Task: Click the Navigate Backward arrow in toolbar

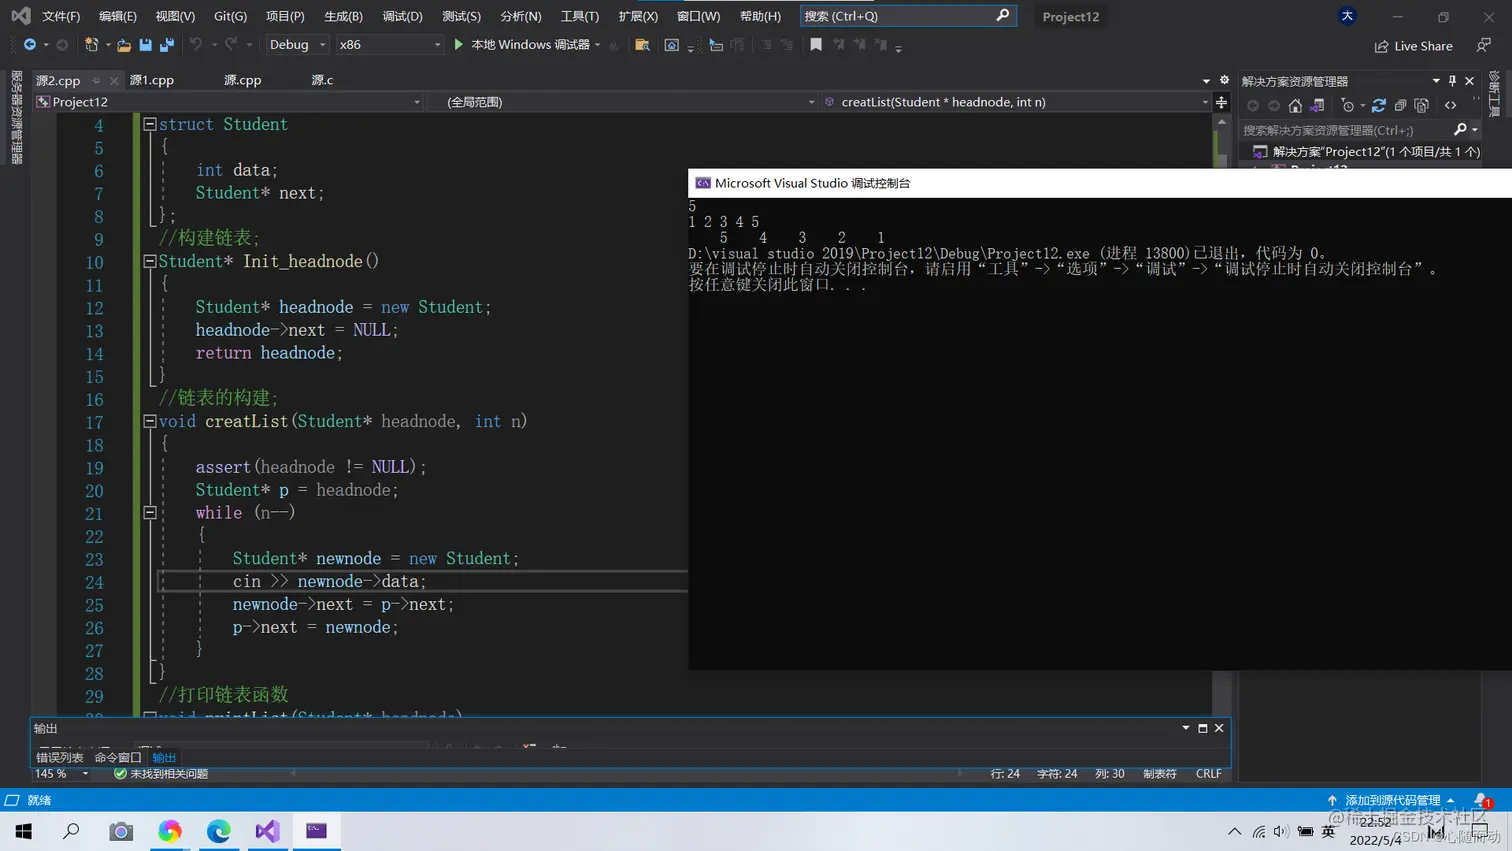Action: coord(30,45)
